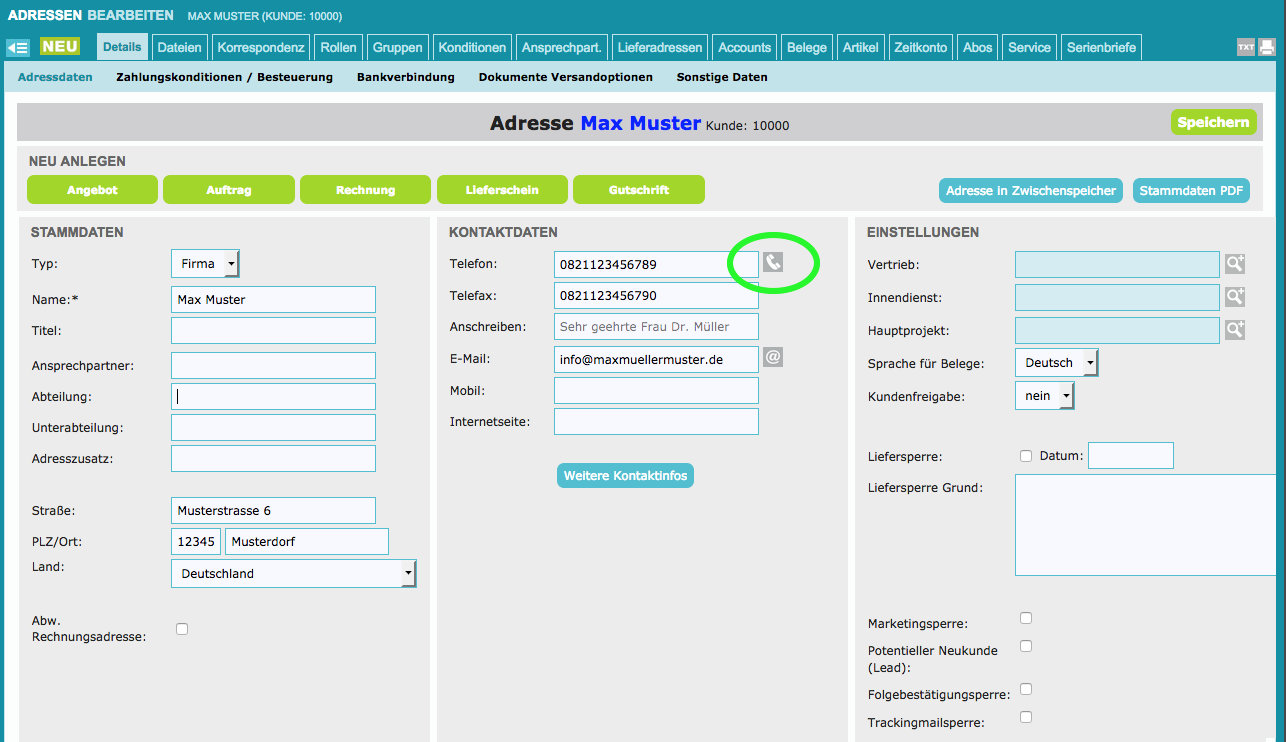The height and width of the screenshot is (742, 1286).
Task: Open the search icon next to Hauptprojekt
Action: (1235, 330)
